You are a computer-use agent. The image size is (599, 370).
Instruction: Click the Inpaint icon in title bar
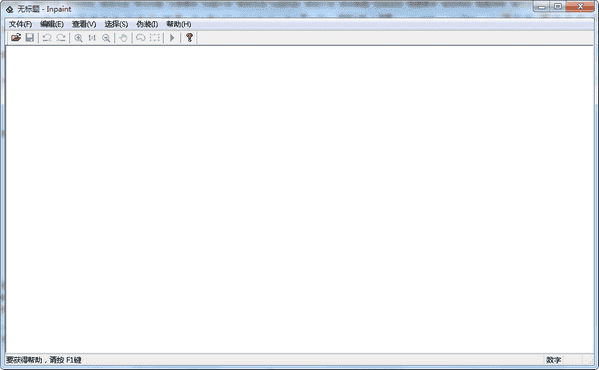10,9
